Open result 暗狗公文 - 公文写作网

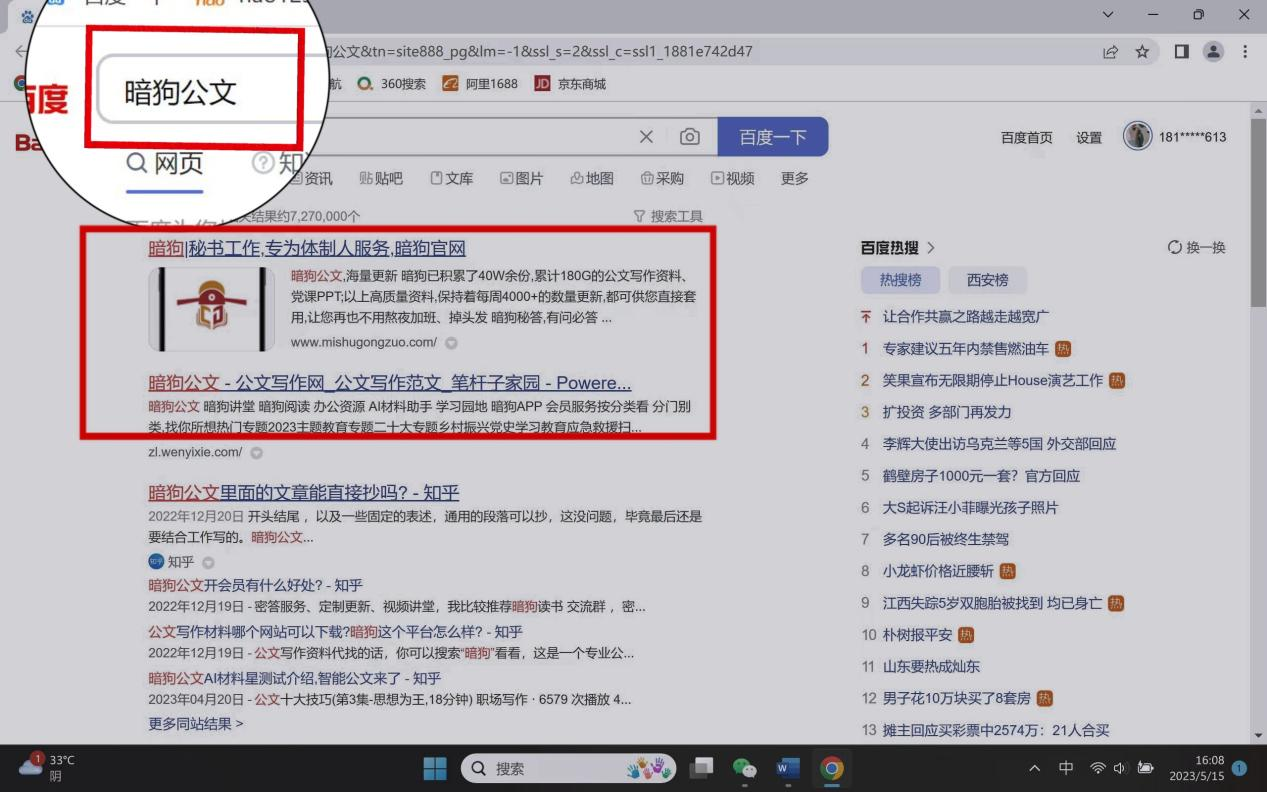pyautogui.click(x=390, y=383)
